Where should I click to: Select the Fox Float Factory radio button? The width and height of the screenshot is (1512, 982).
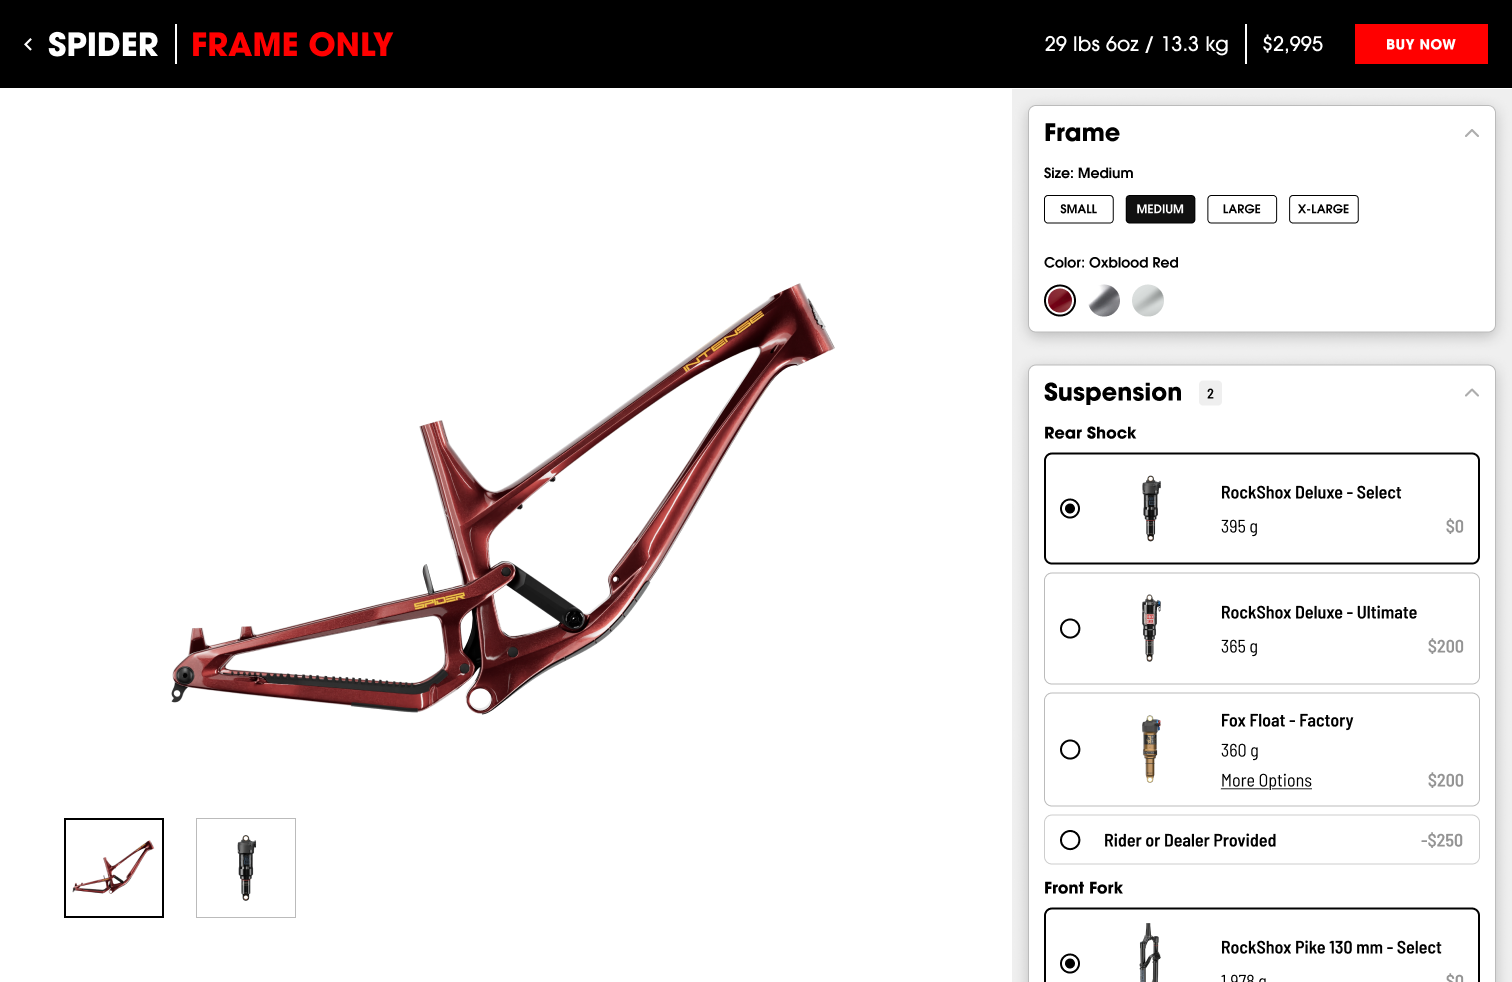click(1070, 749)
